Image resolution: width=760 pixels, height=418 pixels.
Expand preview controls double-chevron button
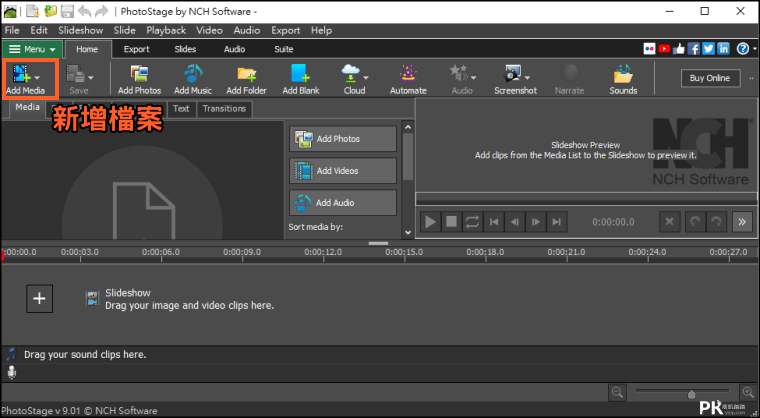tap(742, 222)
